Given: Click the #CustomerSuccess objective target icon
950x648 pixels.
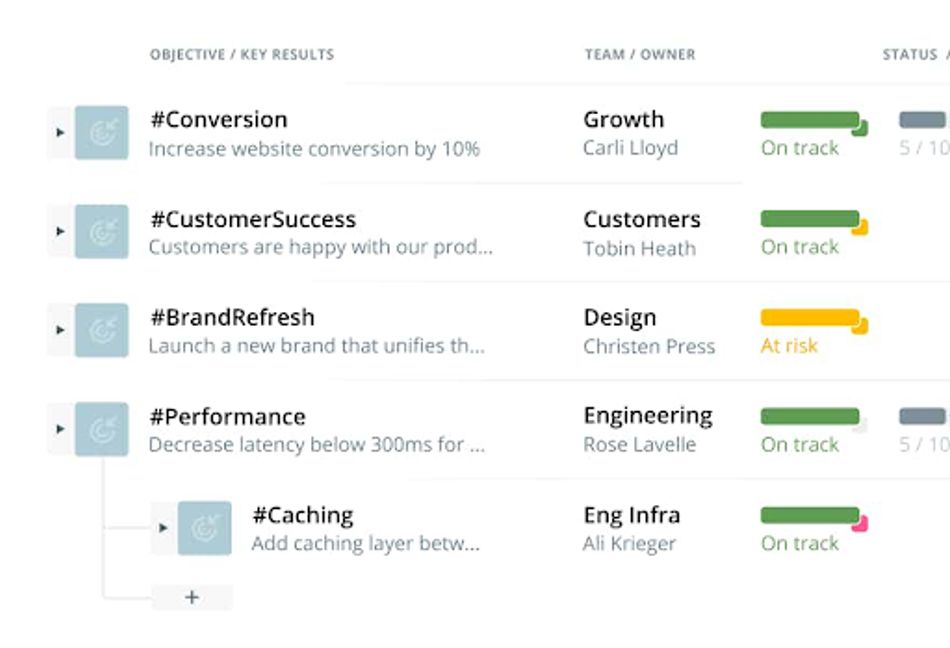Looking at the screenshot, I should 102,231.
